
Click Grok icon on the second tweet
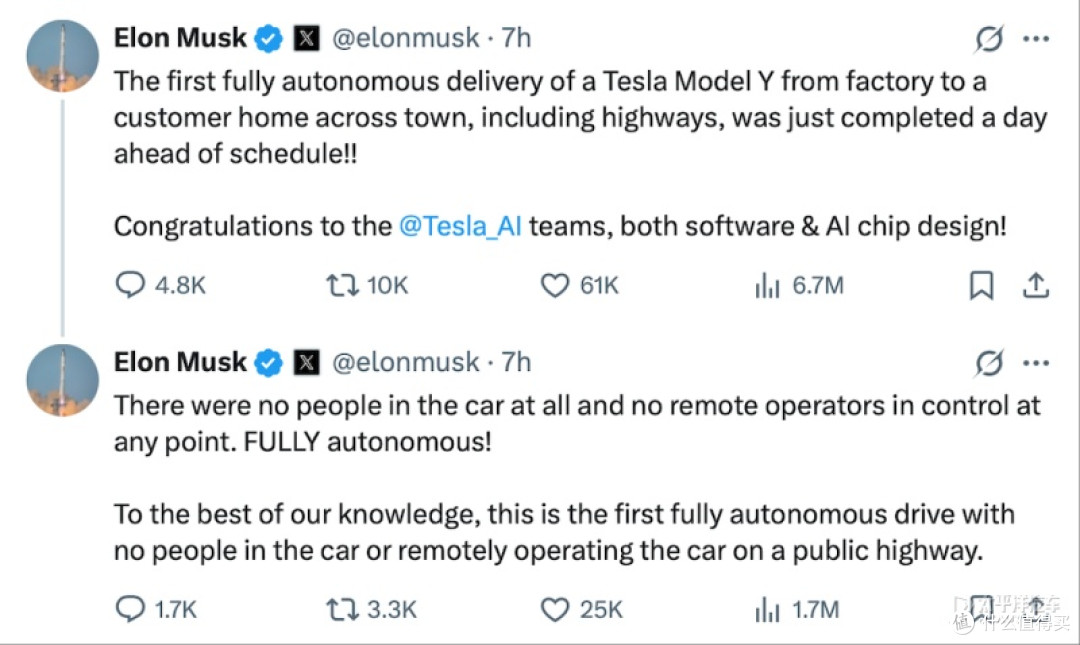click(989, 363)
